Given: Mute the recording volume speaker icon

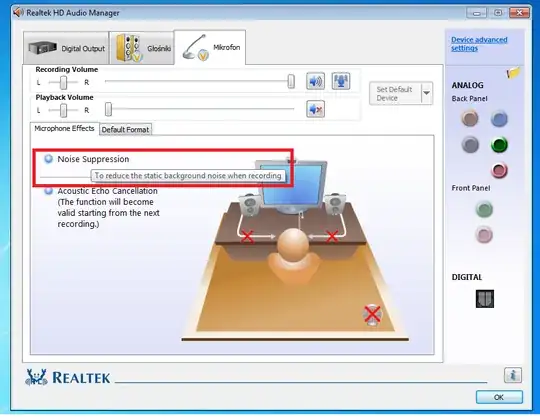Looking at the screenshot, I should tap(315, 81).
